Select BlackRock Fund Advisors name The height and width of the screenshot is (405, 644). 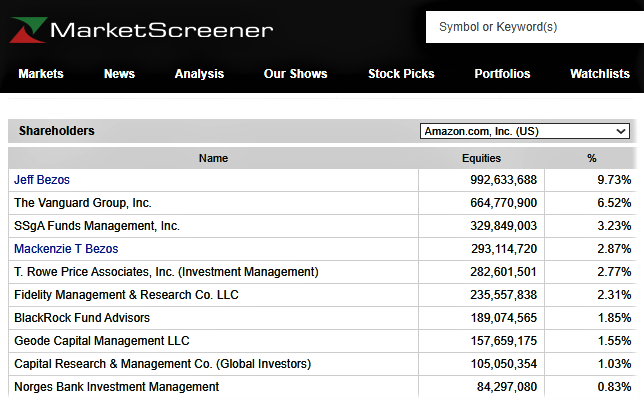[x=82, y=318]
